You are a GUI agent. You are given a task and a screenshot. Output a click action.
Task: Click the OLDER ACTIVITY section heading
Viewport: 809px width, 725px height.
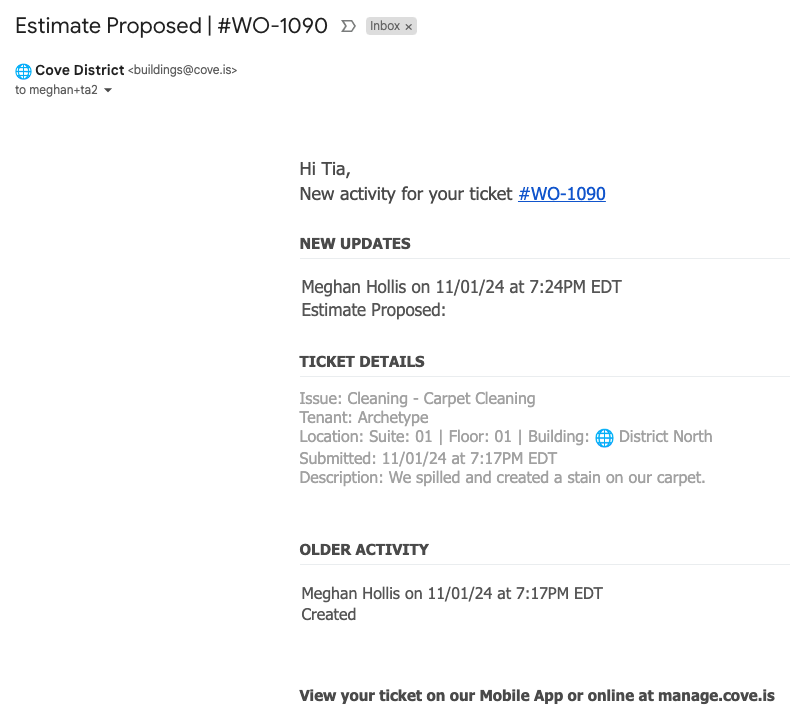point(364,550)
